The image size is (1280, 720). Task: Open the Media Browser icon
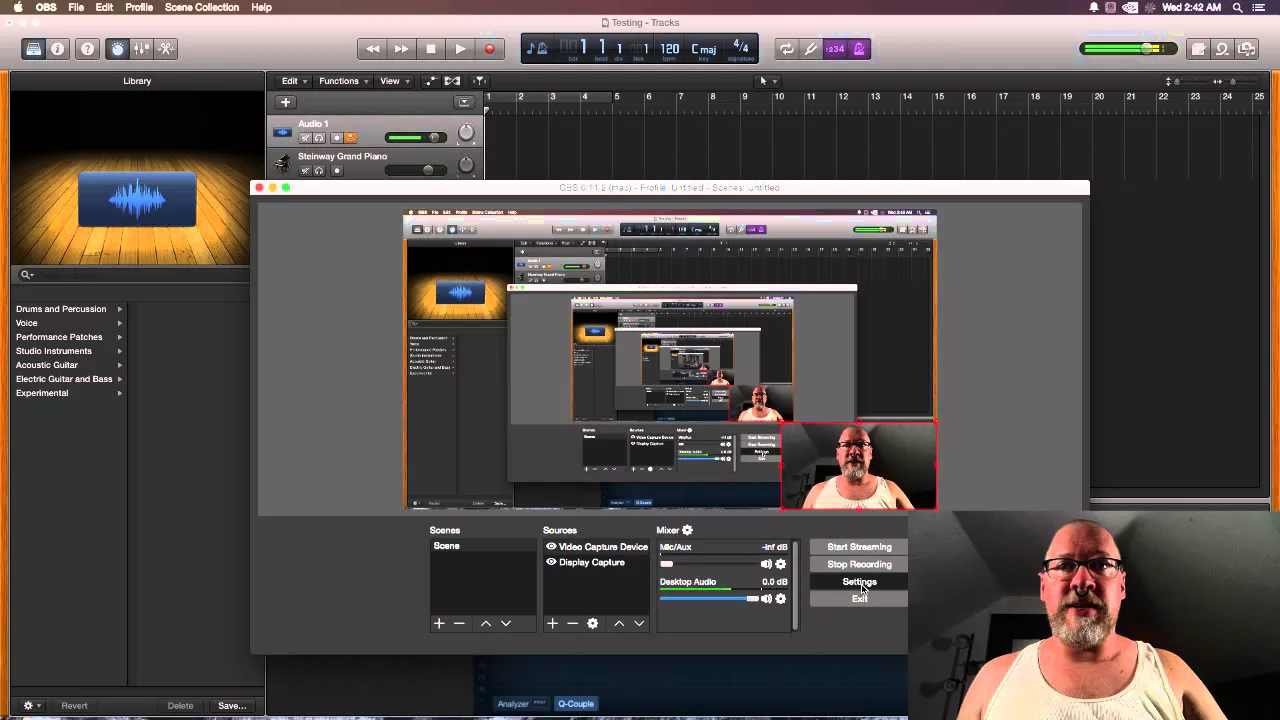(x=1246, y=49)
